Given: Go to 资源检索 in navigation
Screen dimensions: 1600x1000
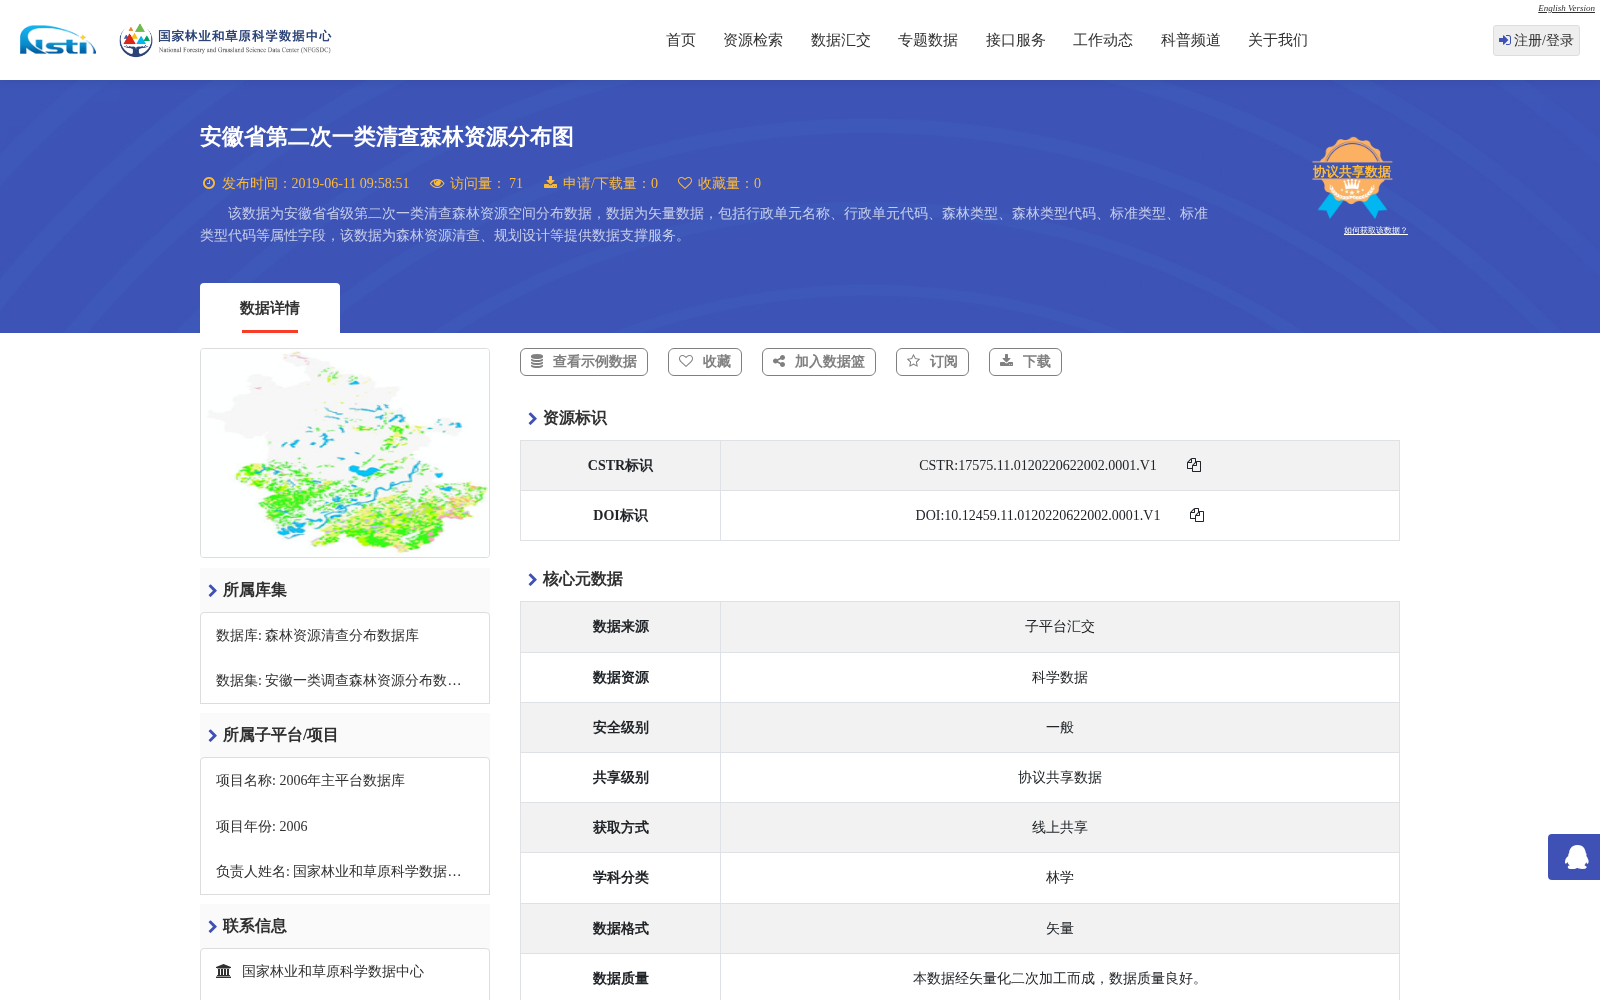Looking at the screenshot, I should coord(753,40).
